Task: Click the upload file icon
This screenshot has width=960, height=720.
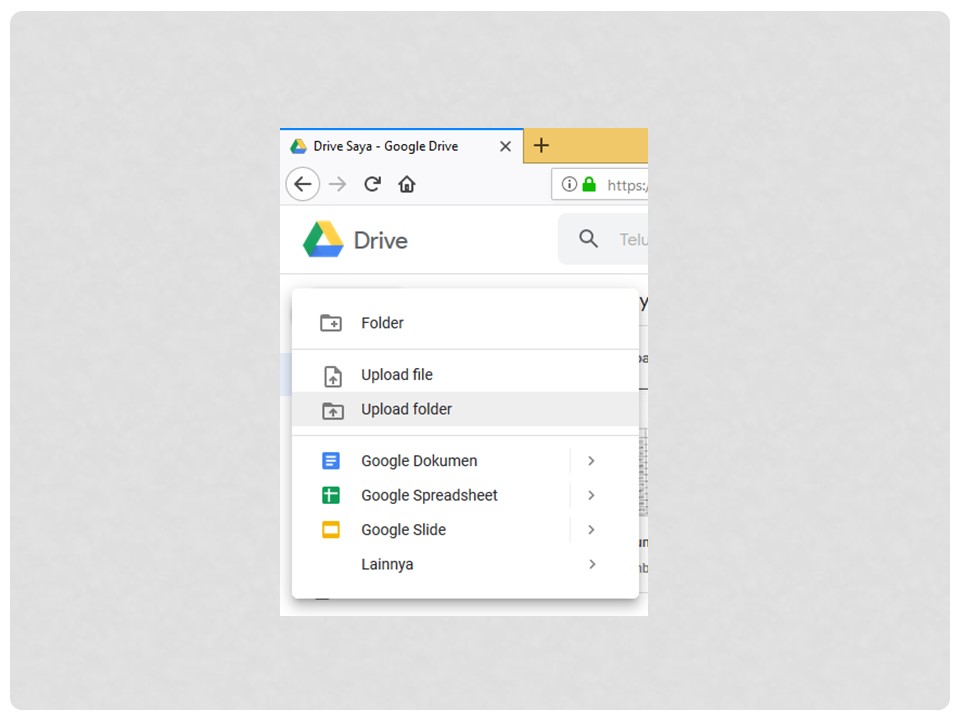Action: click(x=332, y=376)
